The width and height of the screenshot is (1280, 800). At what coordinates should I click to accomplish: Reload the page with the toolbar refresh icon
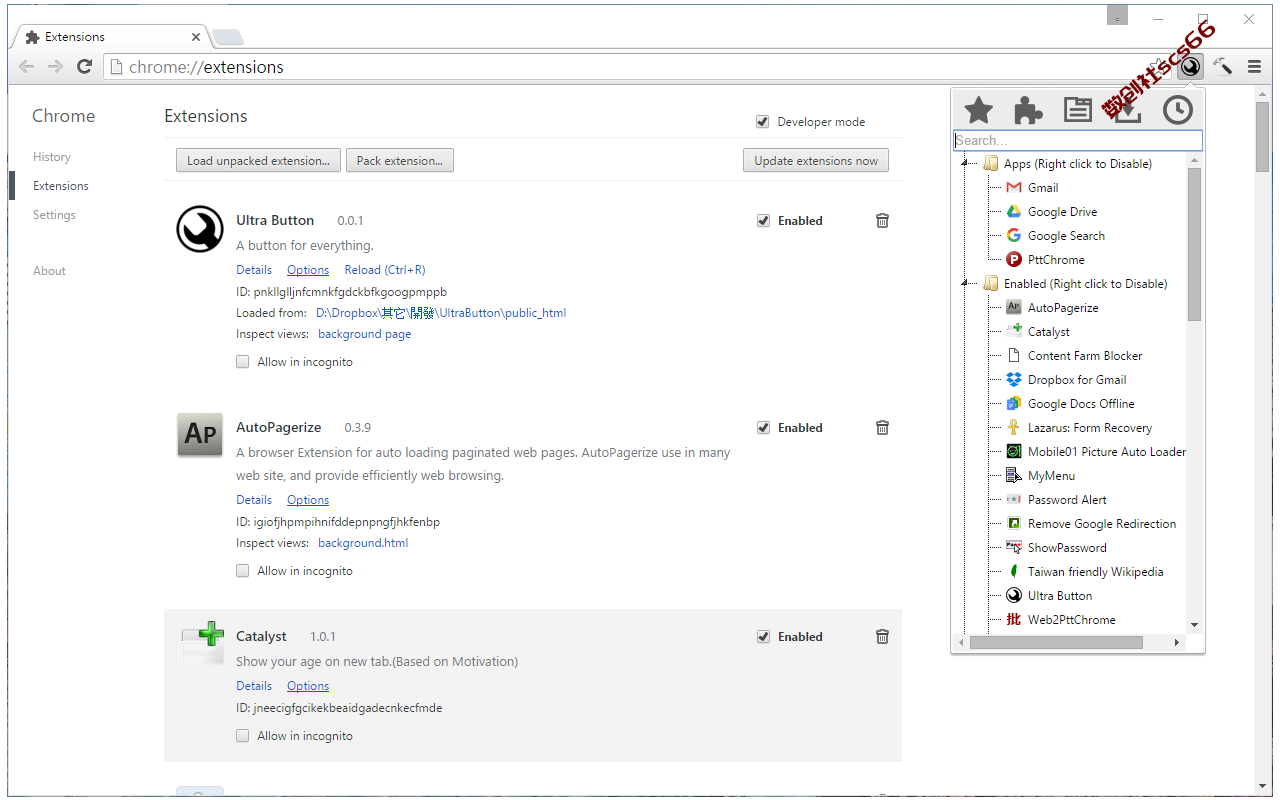(84, 67)
